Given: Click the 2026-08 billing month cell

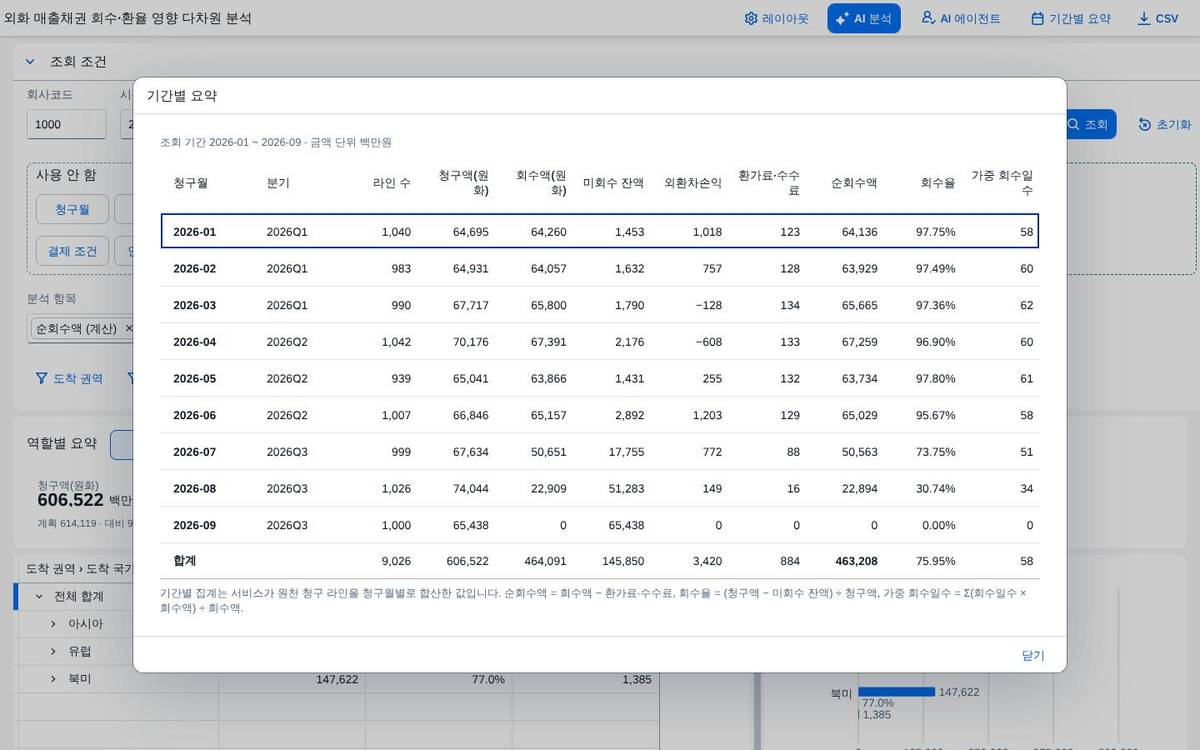Looking at the screenshot, I should click(194, 489).
